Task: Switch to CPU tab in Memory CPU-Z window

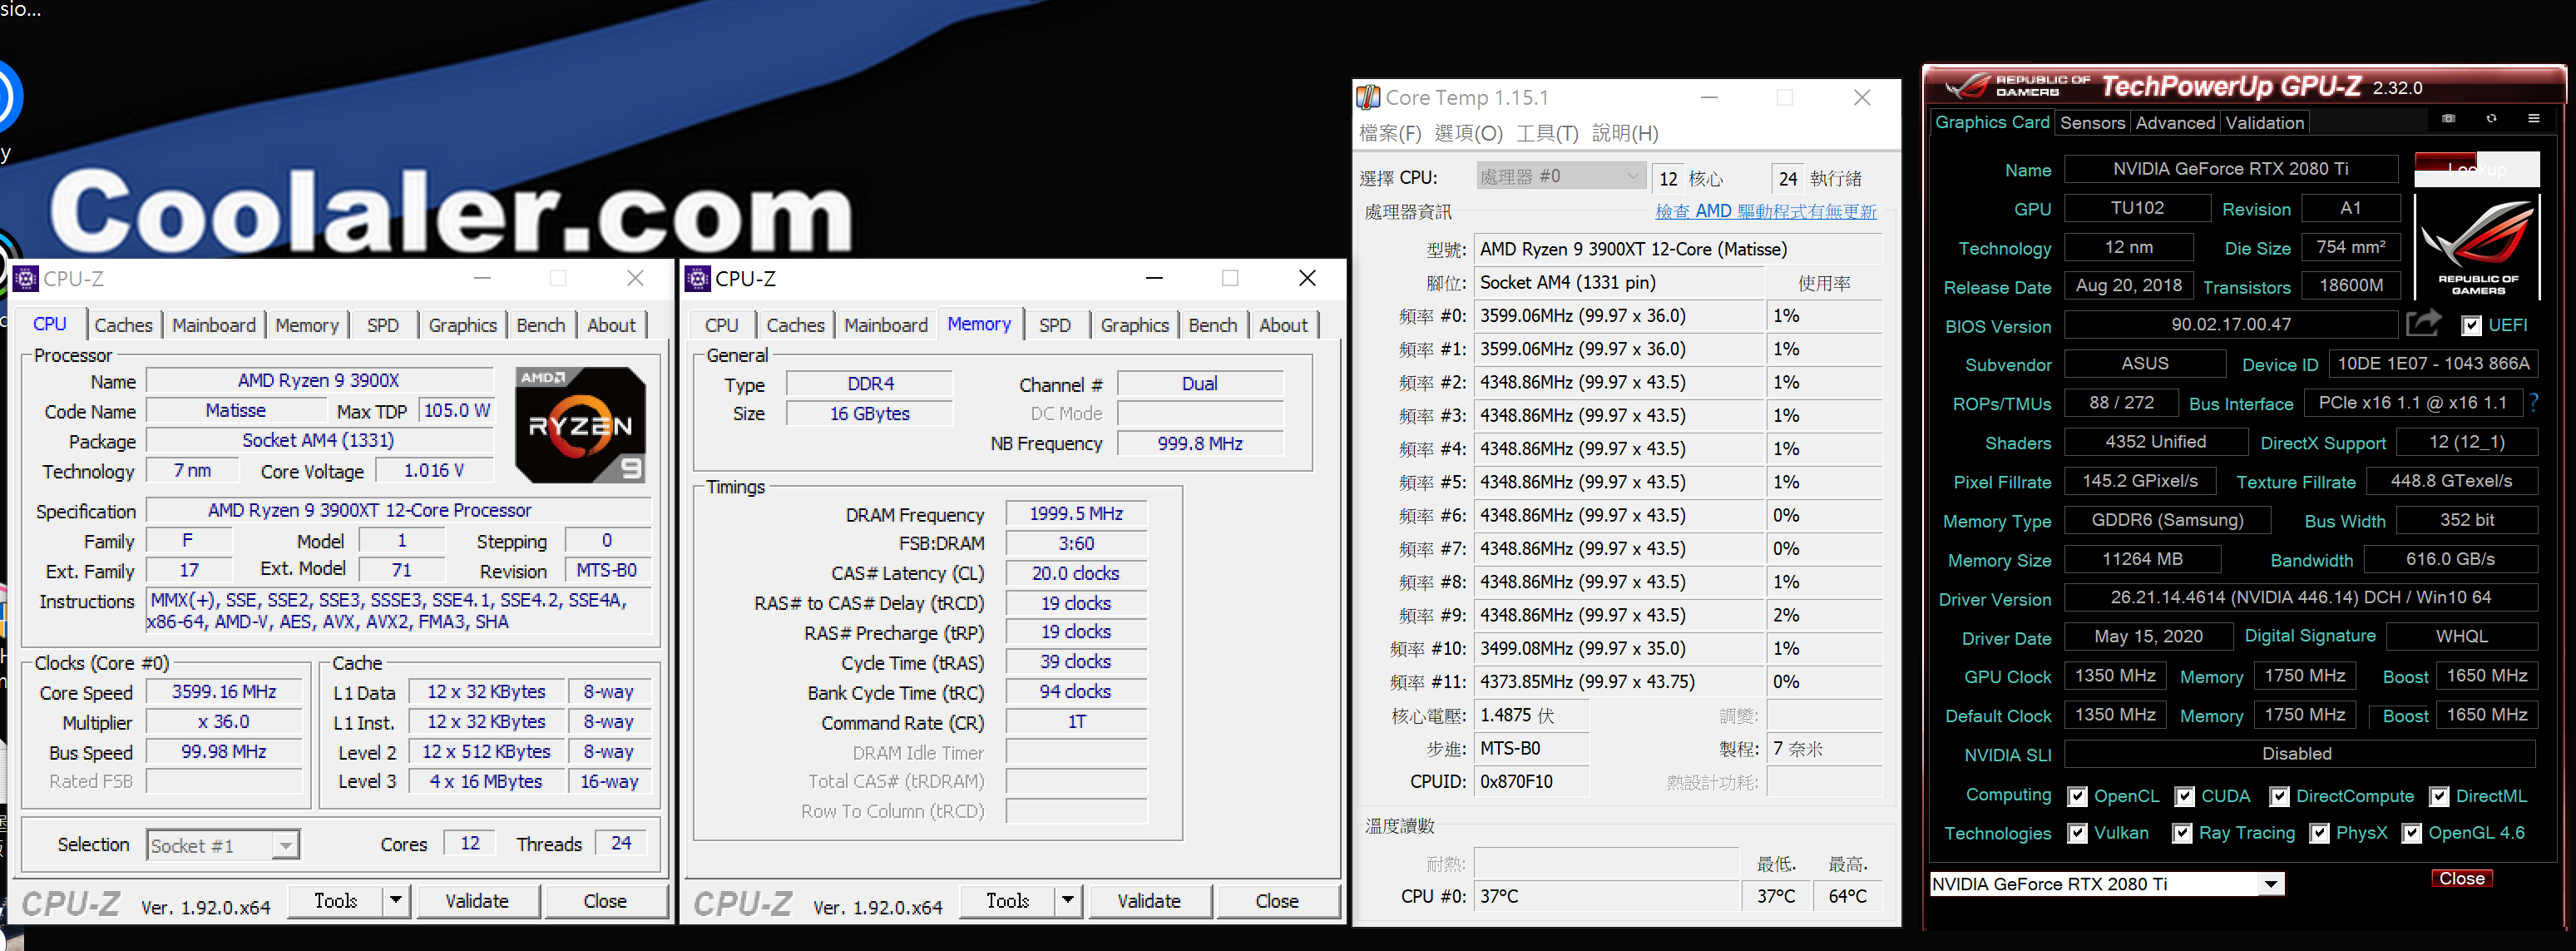Action: (721, 325)
